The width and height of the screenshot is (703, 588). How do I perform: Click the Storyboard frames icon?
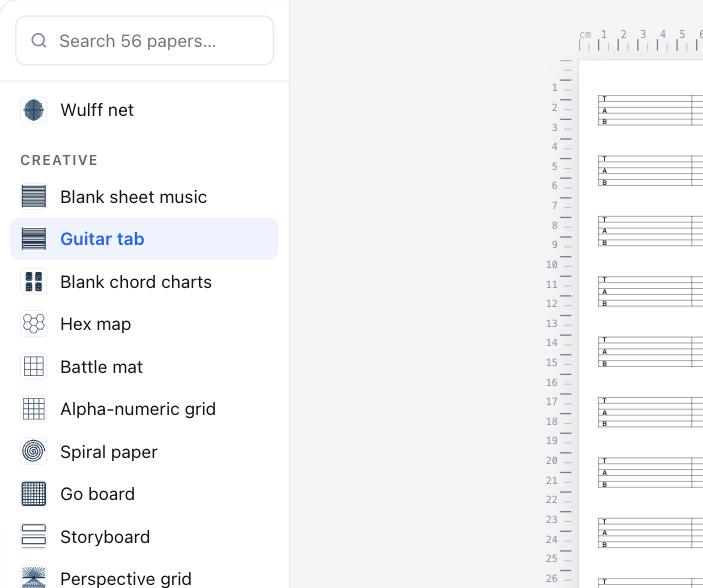(34, 536)
